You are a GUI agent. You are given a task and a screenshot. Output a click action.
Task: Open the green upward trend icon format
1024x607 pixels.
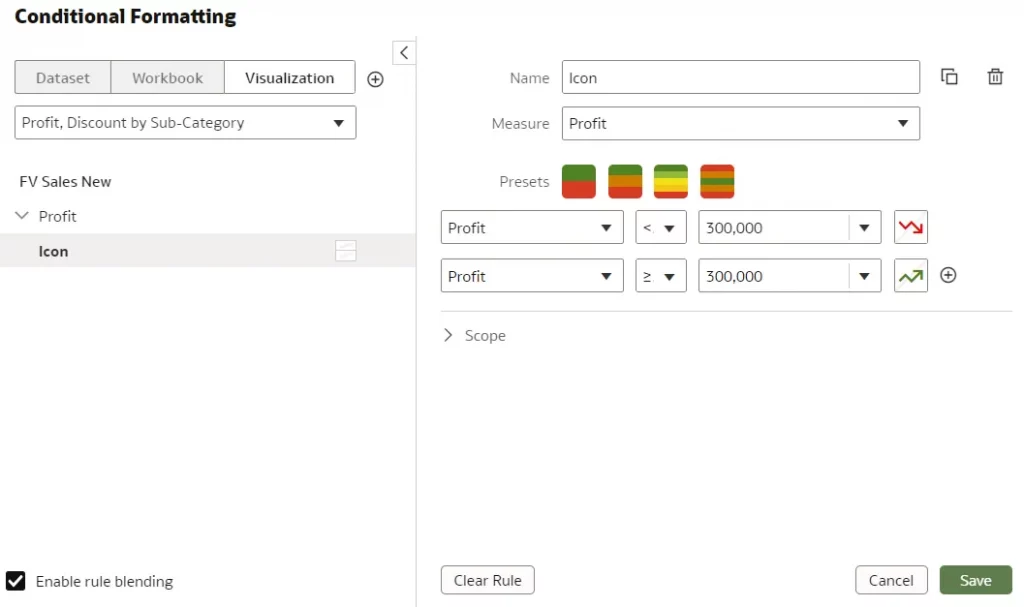pos(910,276)
